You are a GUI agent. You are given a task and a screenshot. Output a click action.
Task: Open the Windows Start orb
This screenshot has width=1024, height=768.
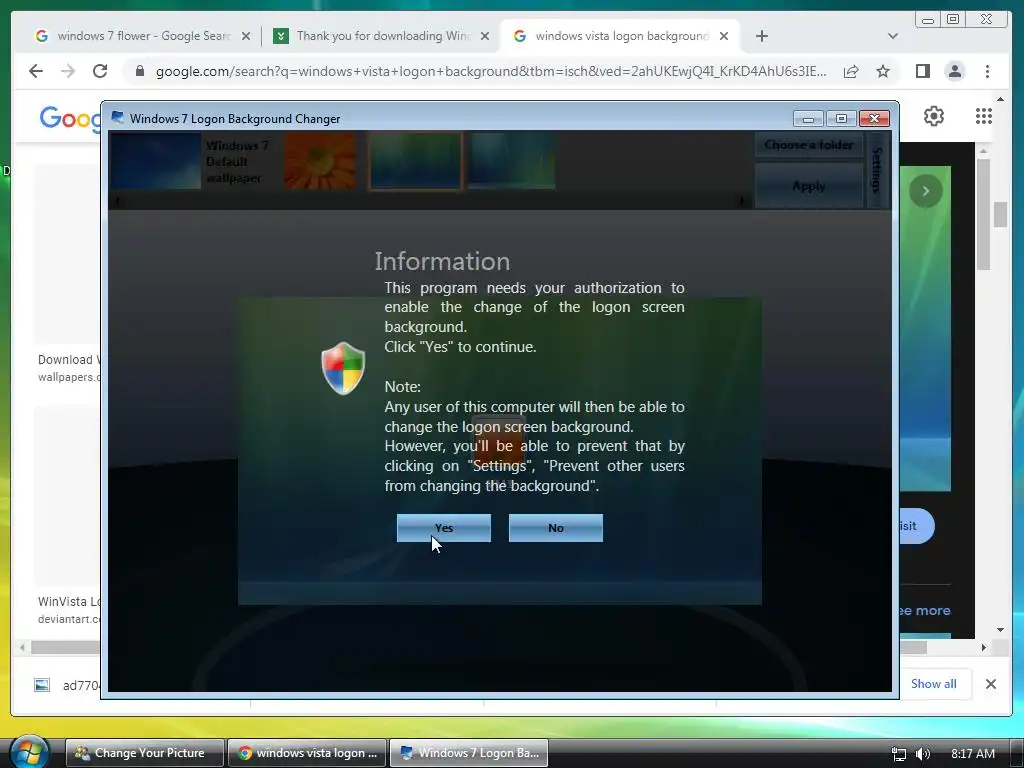[29, 753]
